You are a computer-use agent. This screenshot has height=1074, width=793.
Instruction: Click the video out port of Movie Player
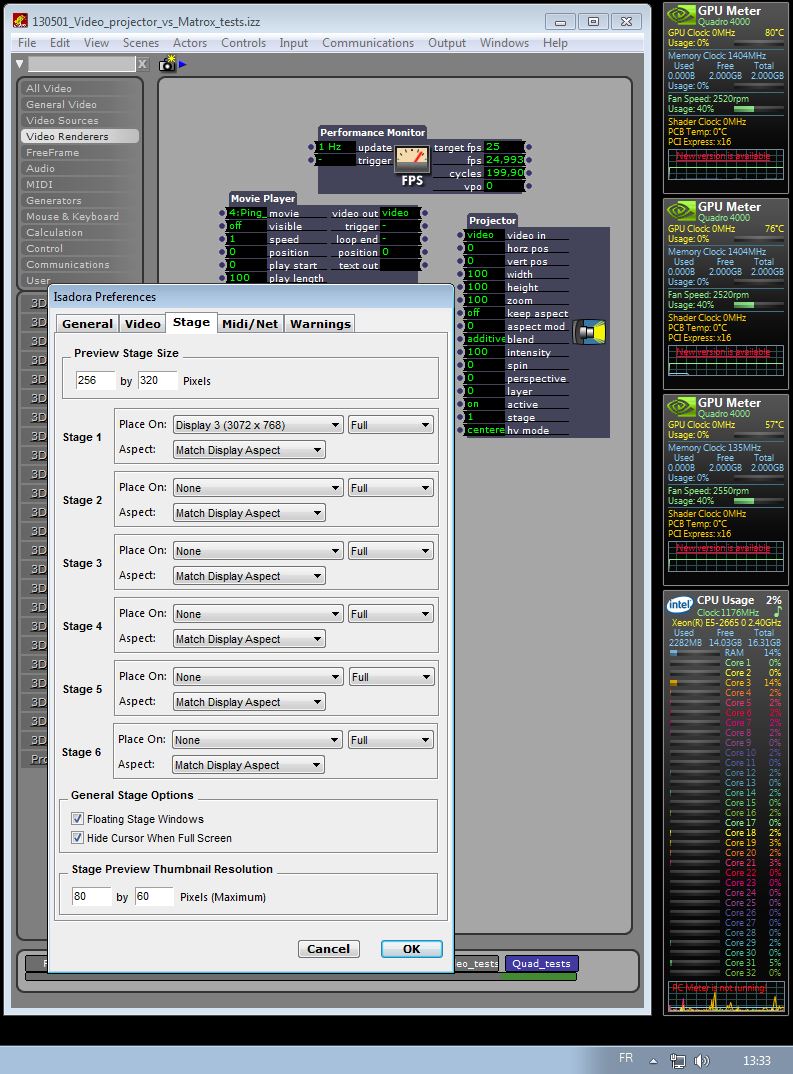click(x=425, y=213)
